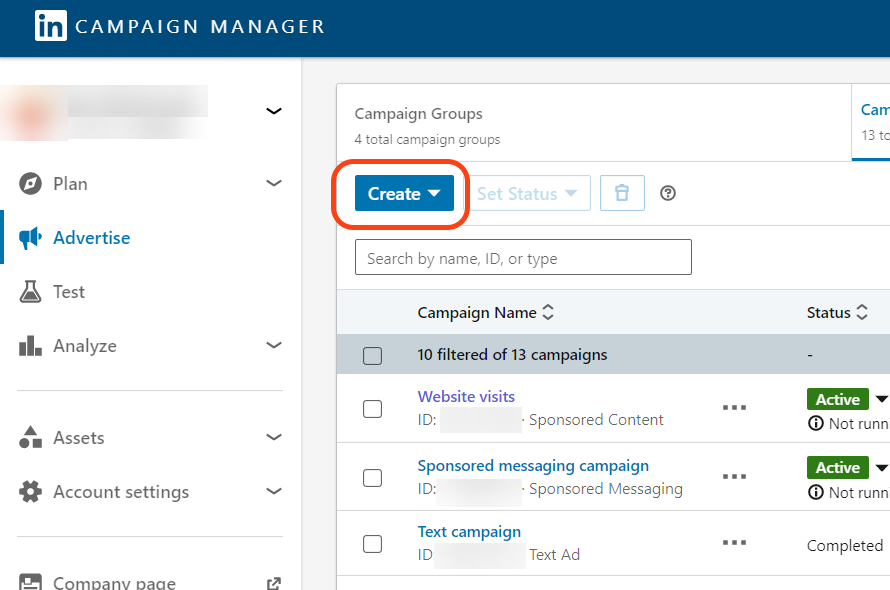
Task: Open the Account settings menu item
Action: pos(121,492)
